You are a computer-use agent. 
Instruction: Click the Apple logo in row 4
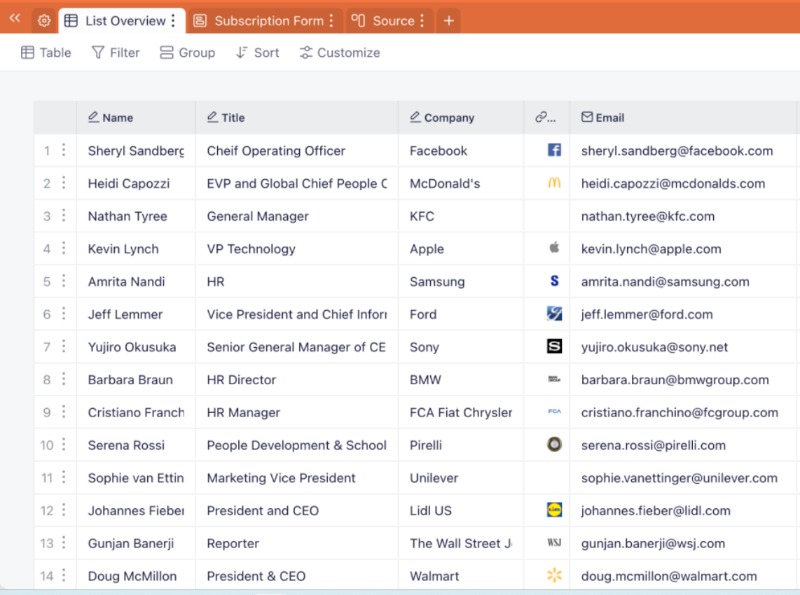[554, 249]
